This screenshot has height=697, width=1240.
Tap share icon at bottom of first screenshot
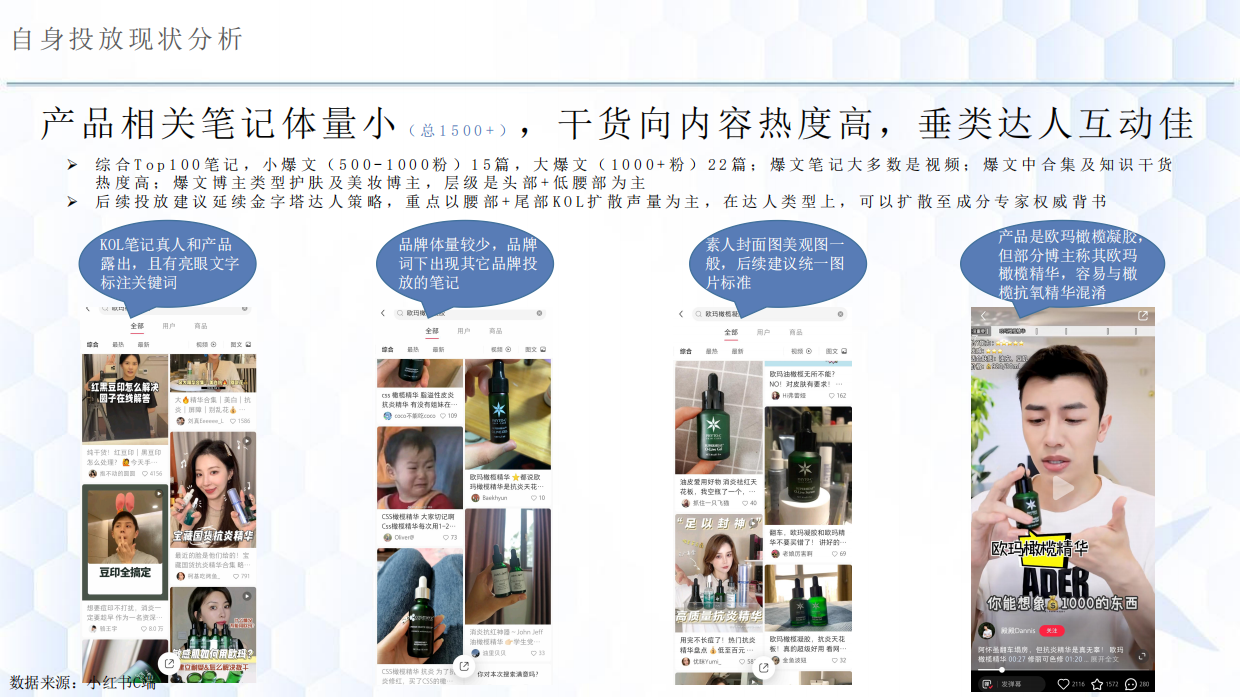tap(168, 662)
